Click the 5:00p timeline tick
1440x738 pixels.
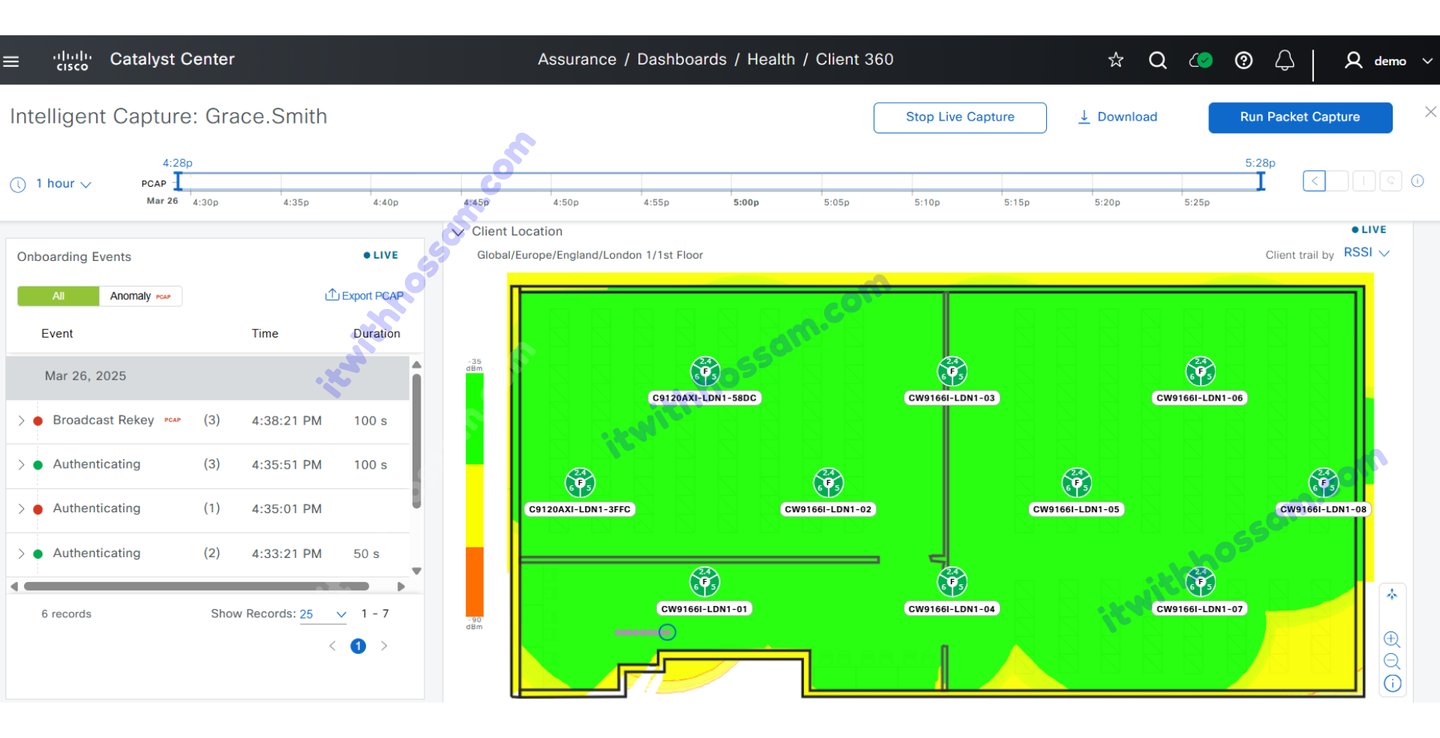coord(746,202)
